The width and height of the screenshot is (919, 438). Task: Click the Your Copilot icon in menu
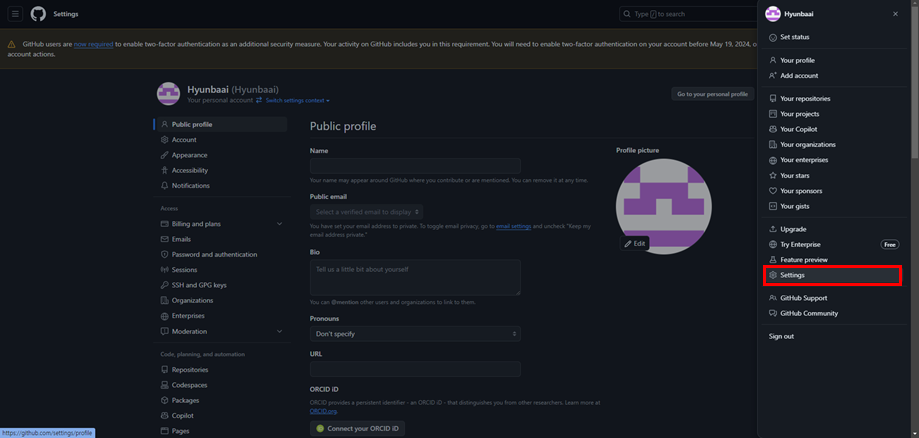[772, 129]
